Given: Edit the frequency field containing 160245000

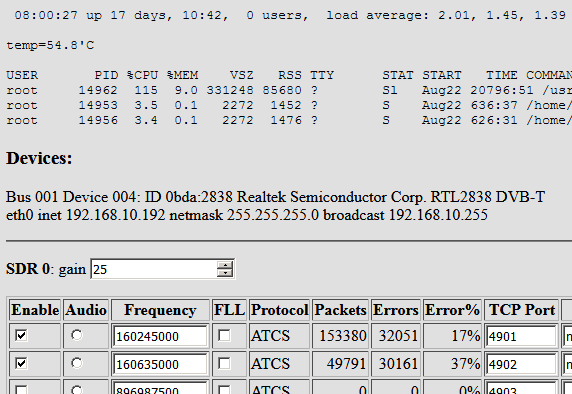Looking at the screenshot, I should [160, 336].
